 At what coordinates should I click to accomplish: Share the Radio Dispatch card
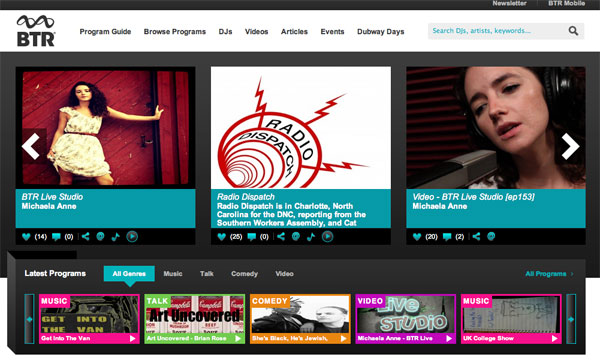coord(281,236)
